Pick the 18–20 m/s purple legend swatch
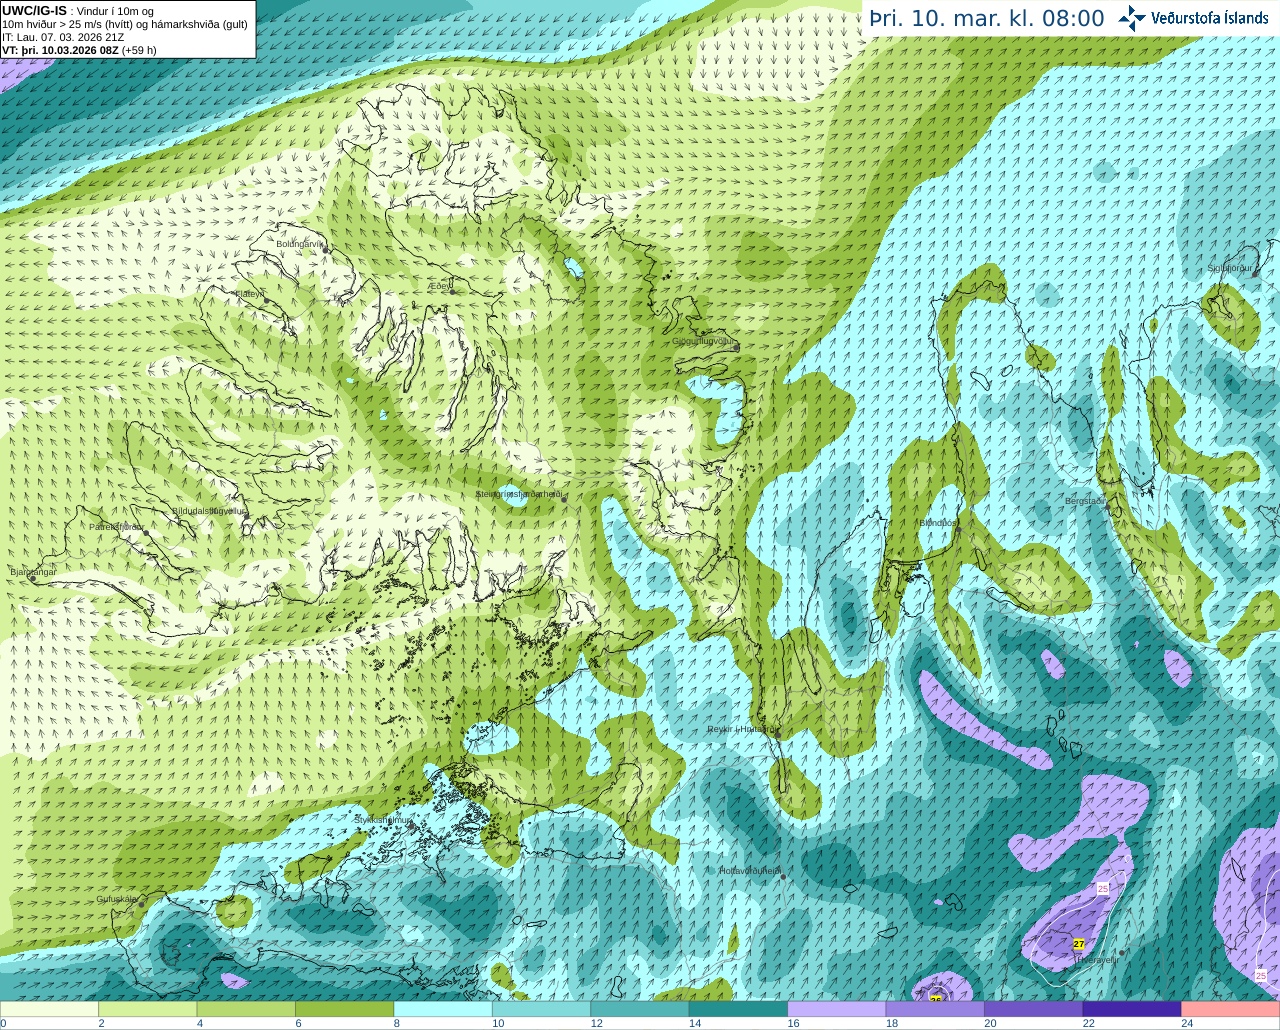 pyautogui.click(x=935, y=1009)
